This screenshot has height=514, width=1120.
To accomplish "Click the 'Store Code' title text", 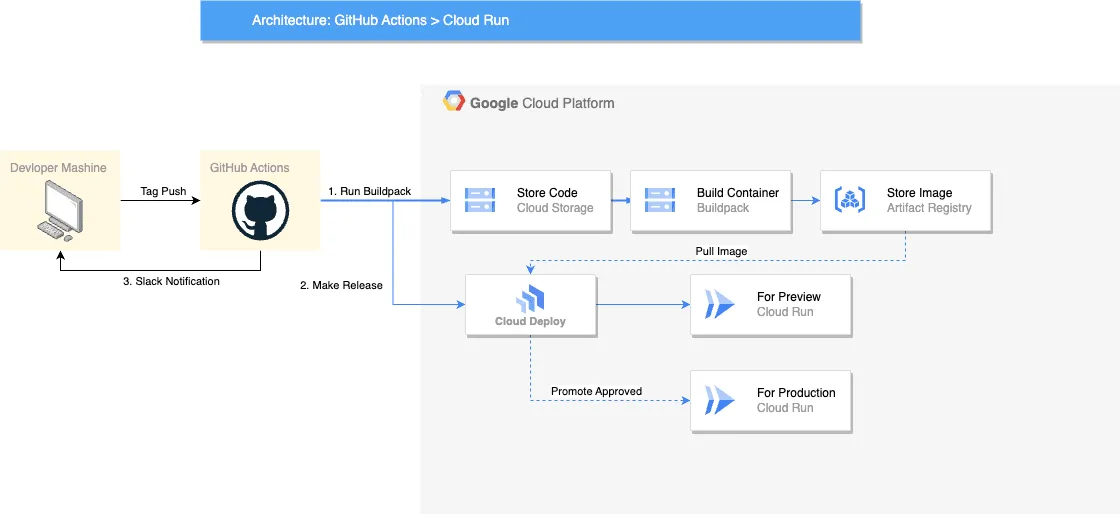I will click(x=547, y=193).
